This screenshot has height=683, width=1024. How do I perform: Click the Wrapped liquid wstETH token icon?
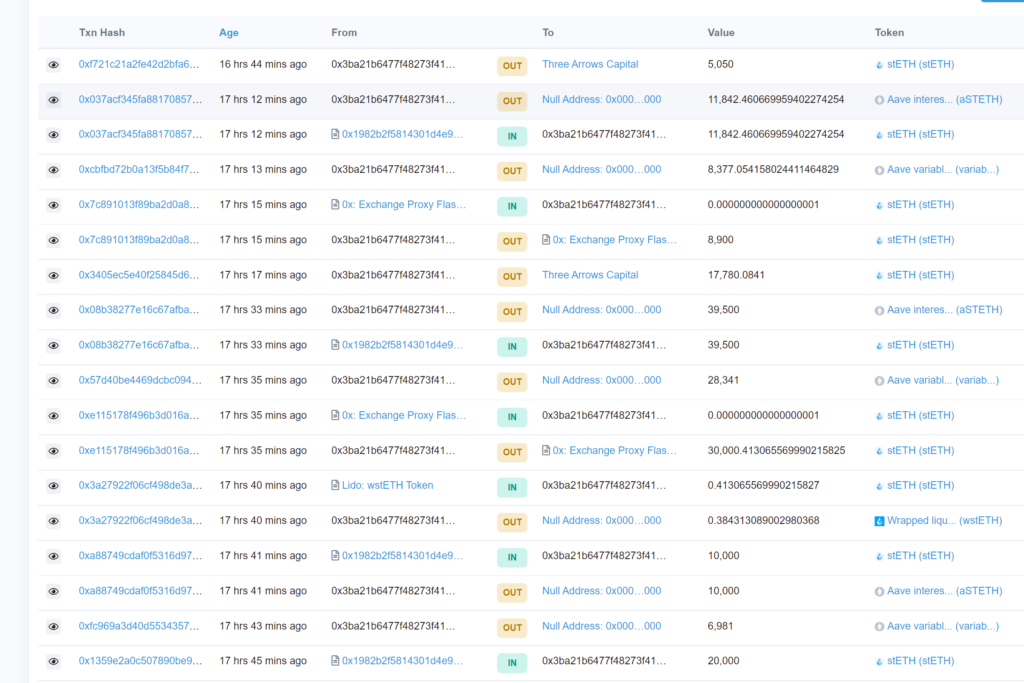tap(879, 521)
